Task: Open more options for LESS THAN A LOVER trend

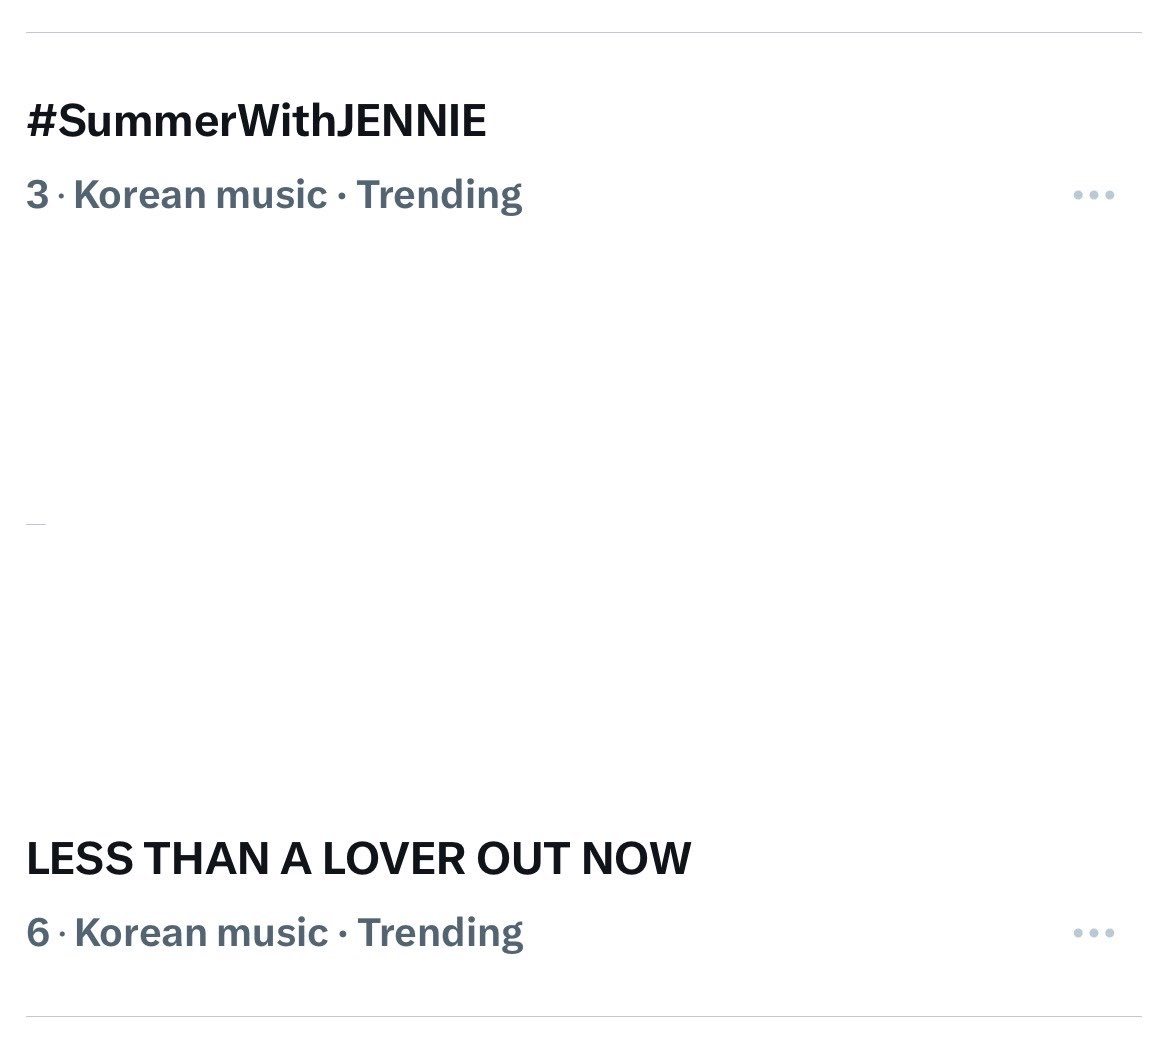Action: point(1093,932)
